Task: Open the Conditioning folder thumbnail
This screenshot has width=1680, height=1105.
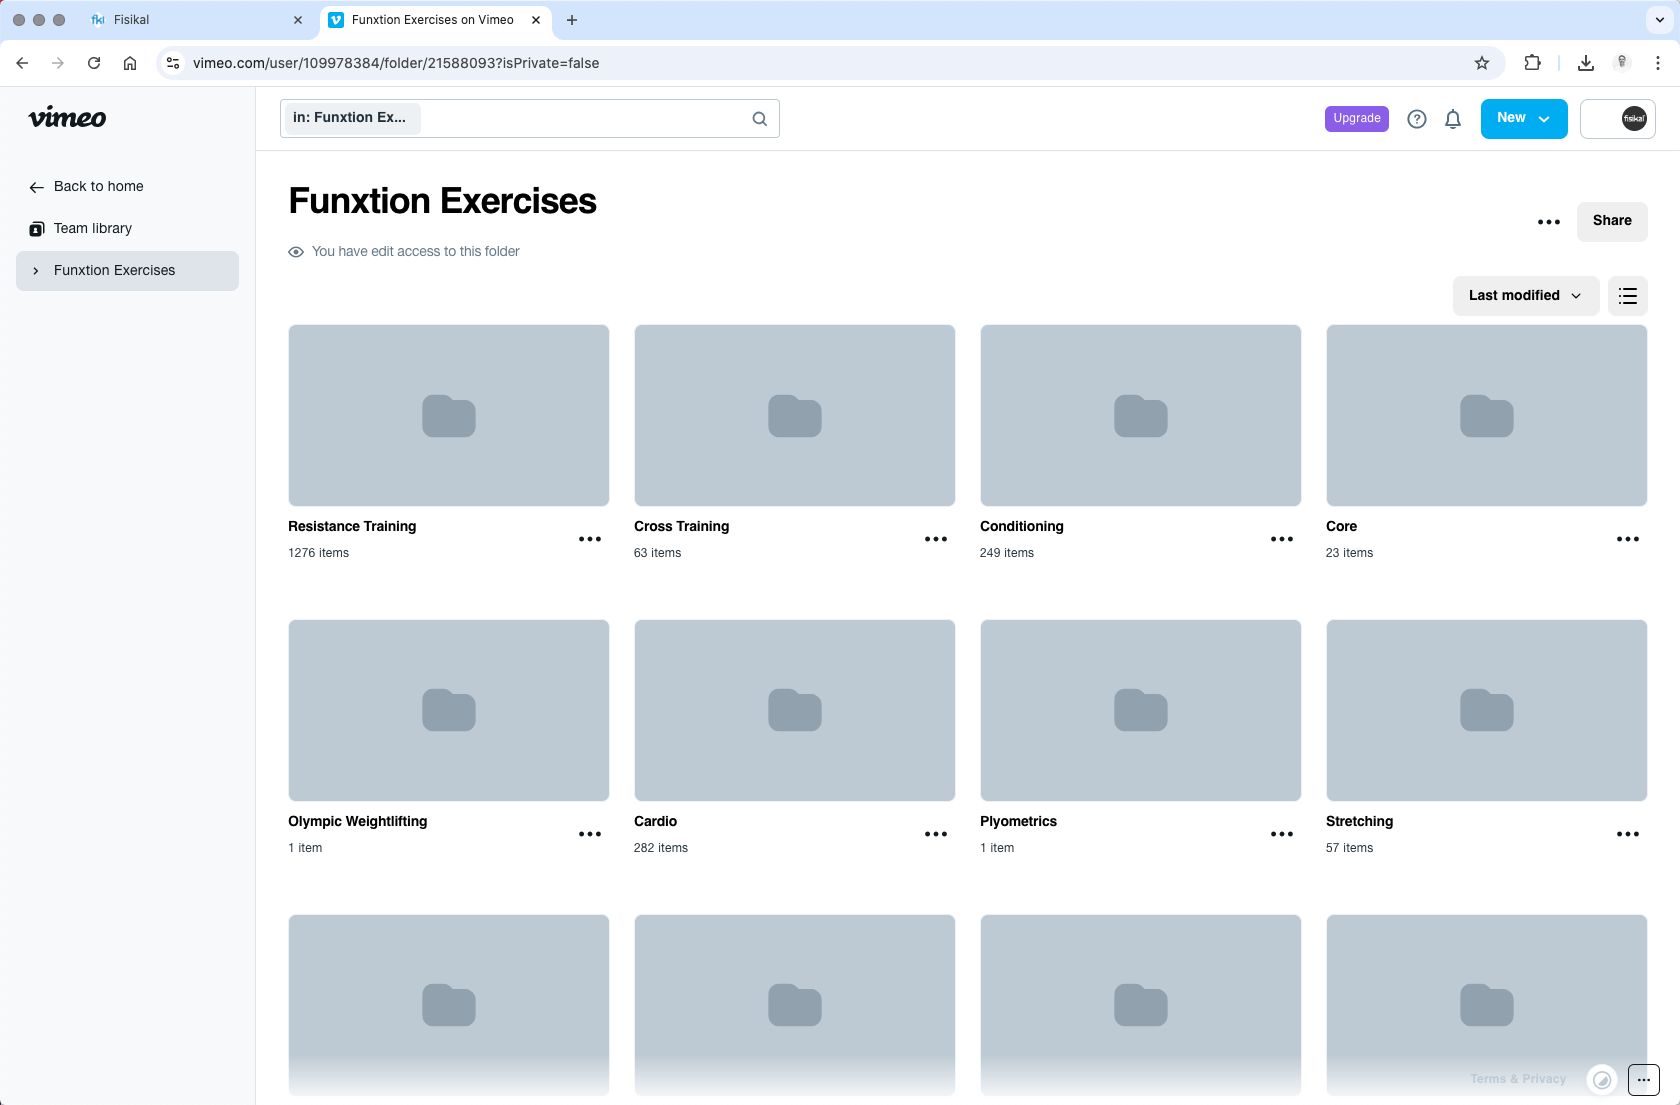Action: click(1141, 416)
